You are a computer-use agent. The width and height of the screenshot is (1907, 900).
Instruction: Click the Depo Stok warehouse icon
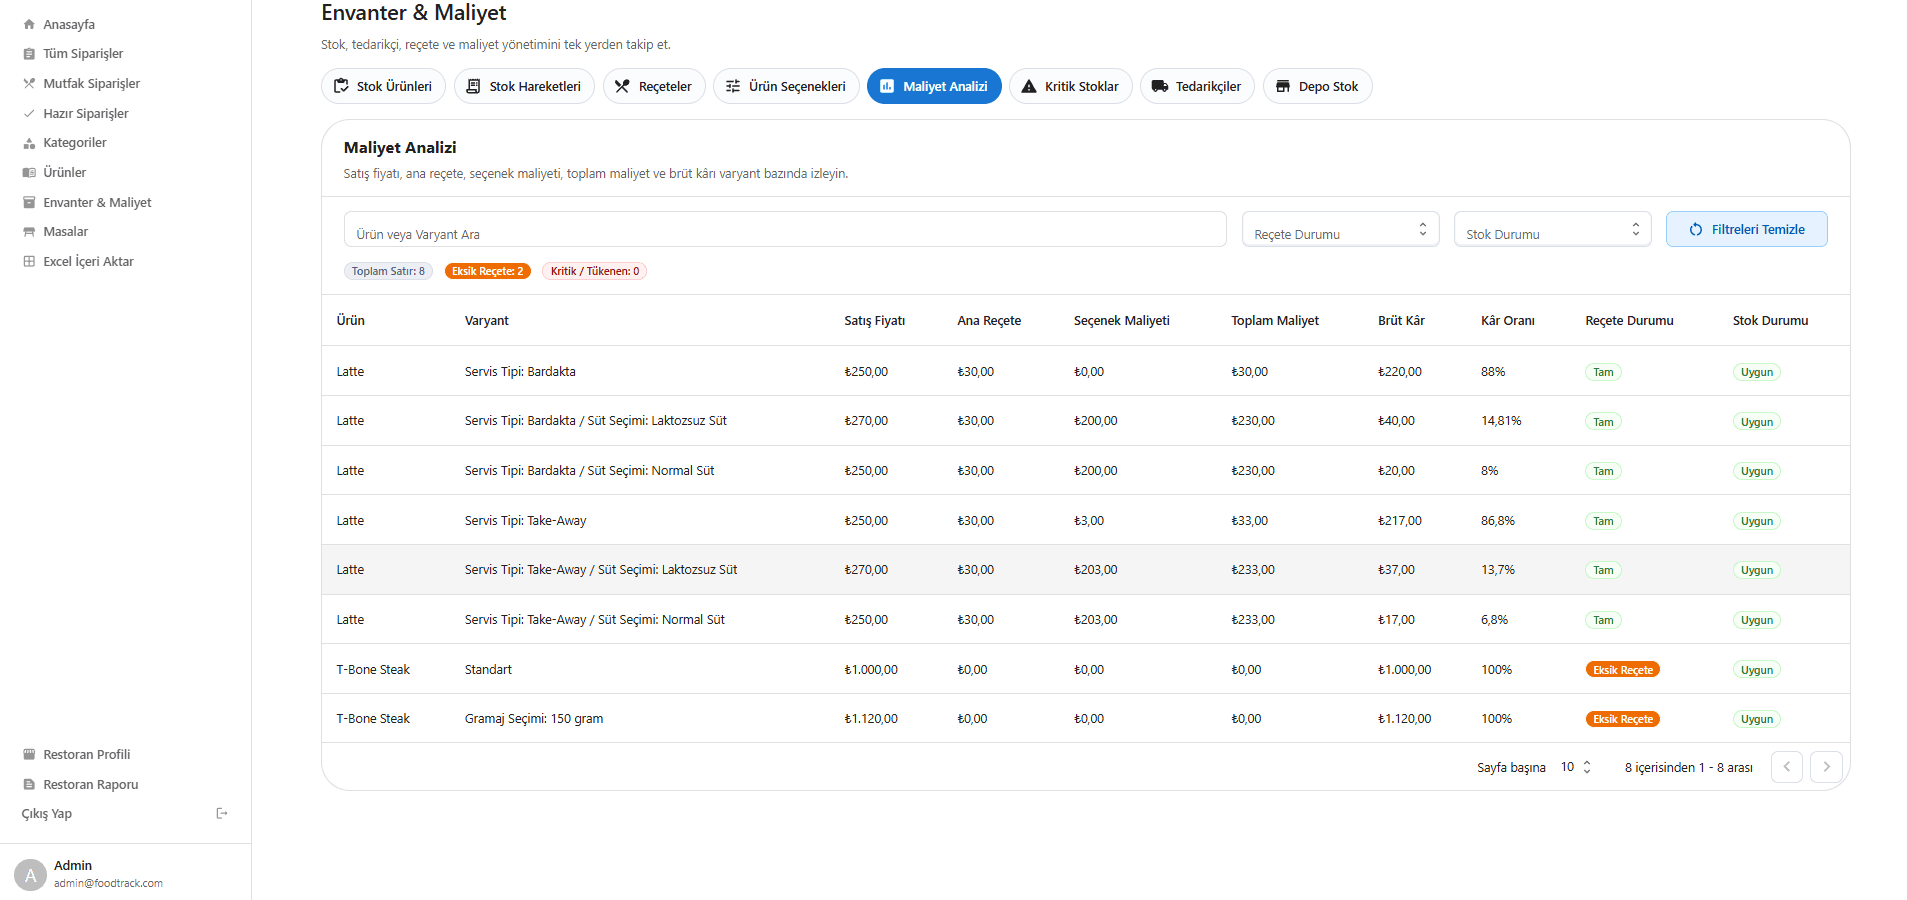click(1283, 86)
